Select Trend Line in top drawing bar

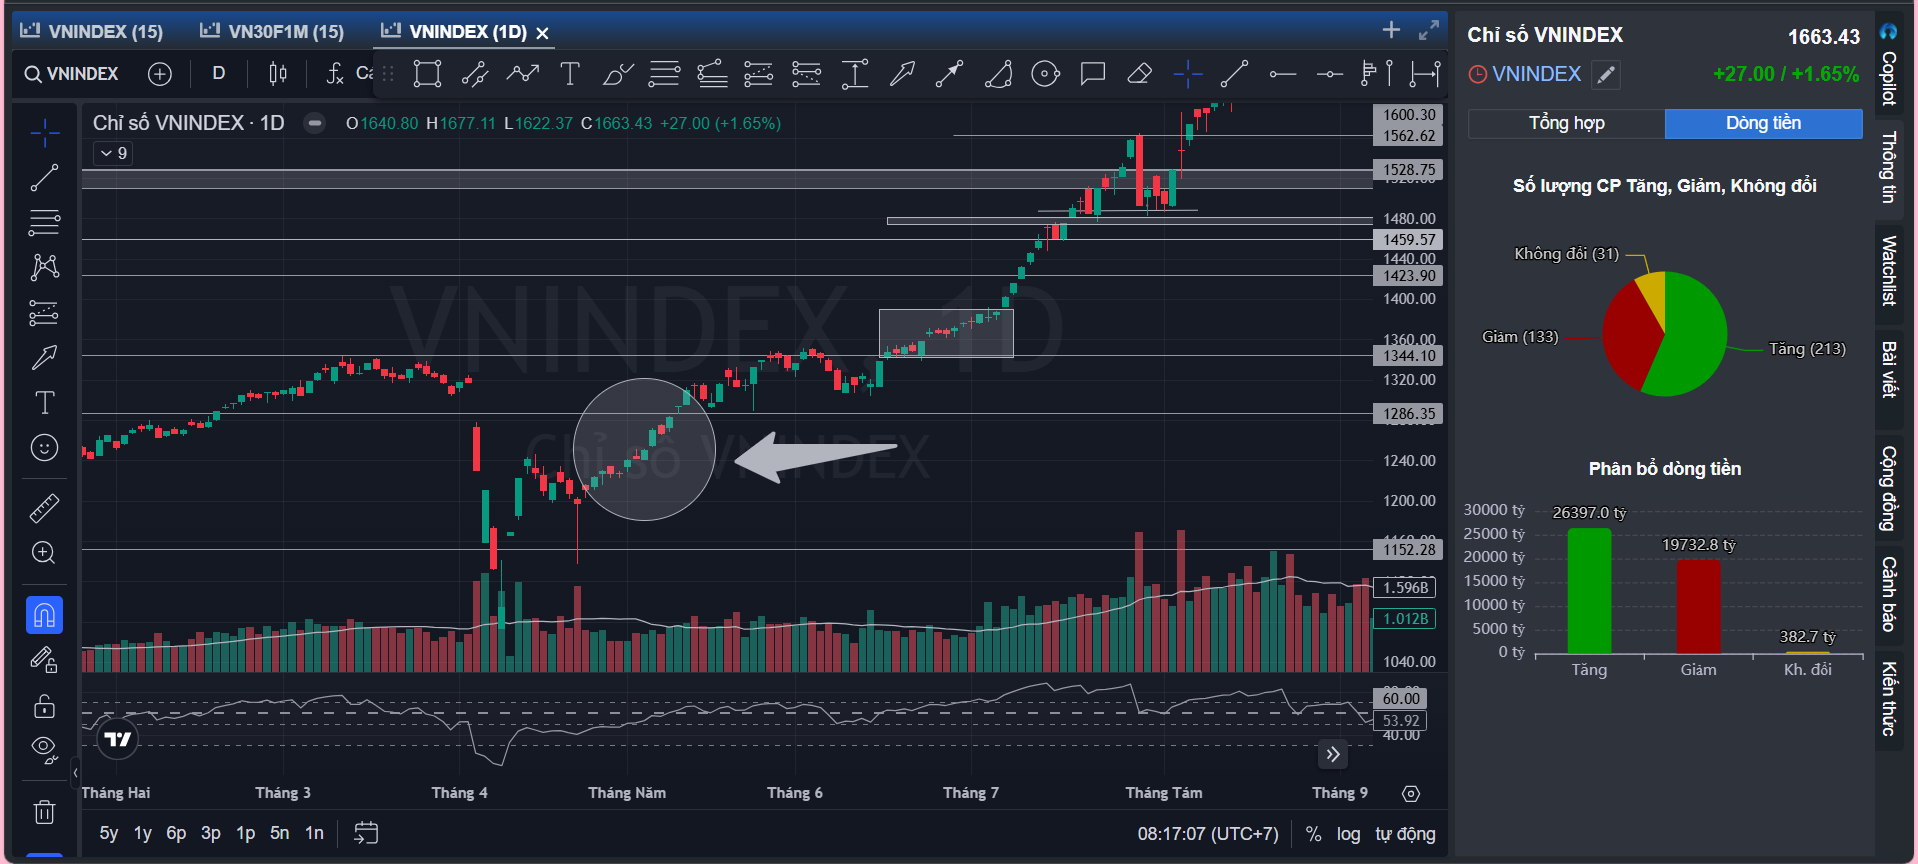coord(1235,74)
